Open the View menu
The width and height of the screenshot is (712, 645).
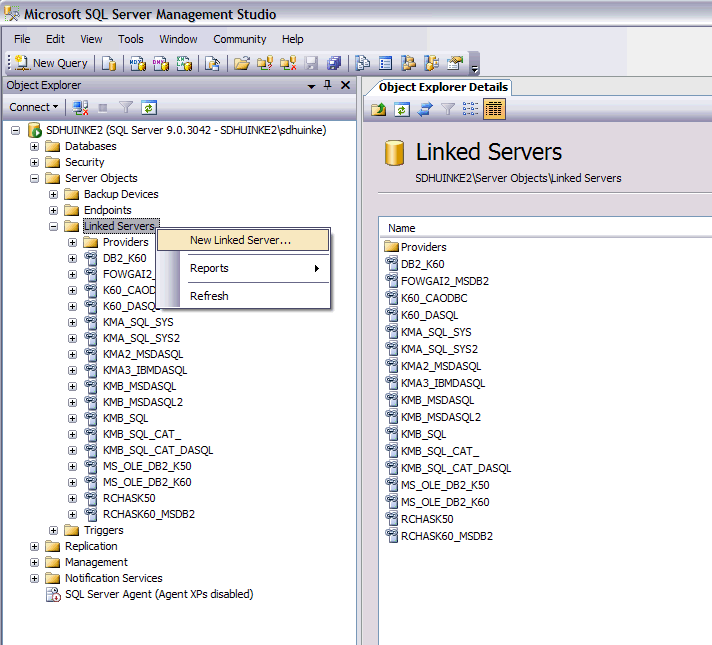(x=91, y=39)
